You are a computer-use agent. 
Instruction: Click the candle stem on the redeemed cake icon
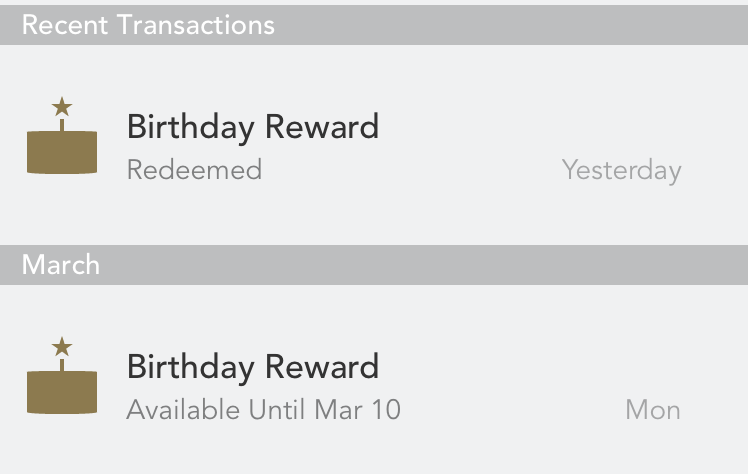tap(62, 125)
